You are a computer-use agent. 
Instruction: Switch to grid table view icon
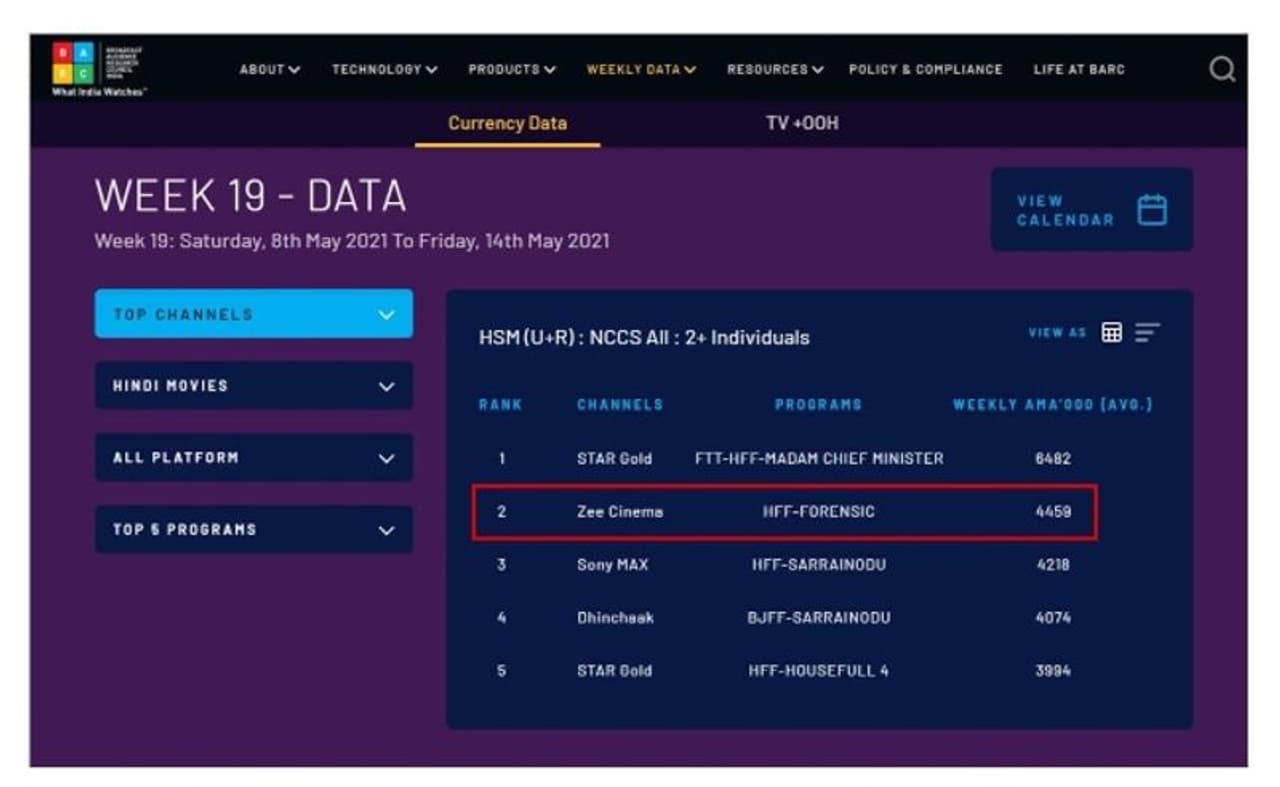point(1111,333)
